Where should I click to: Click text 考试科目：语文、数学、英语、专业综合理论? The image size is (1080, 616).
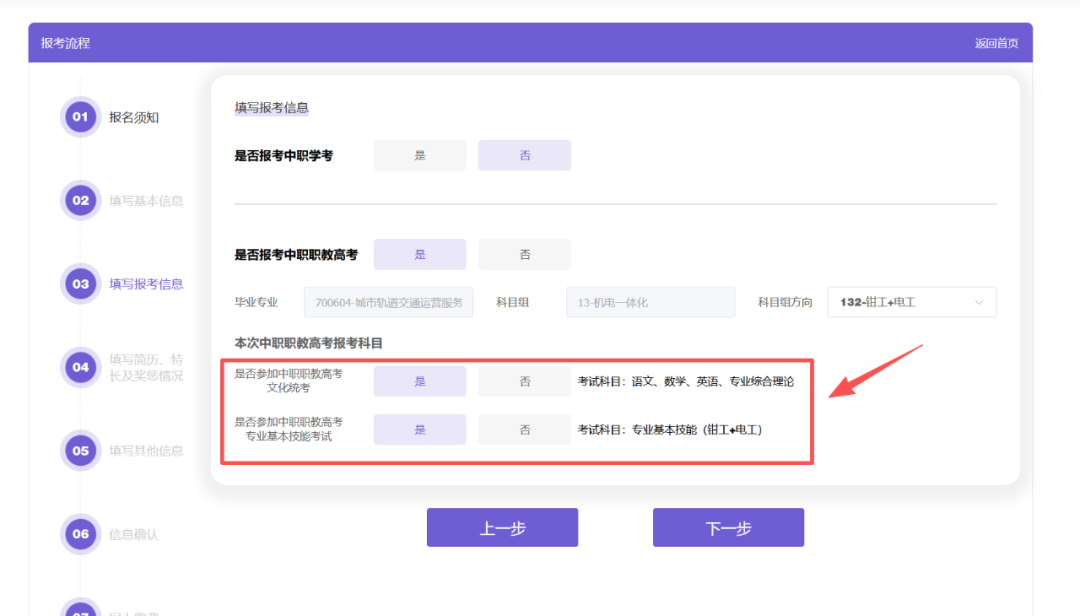686,381
